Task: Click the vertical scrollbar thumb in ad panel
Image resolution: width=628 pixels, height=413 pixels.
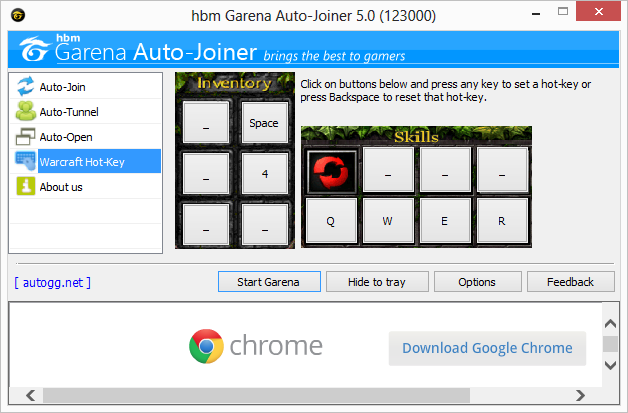Action: [610, 344]
